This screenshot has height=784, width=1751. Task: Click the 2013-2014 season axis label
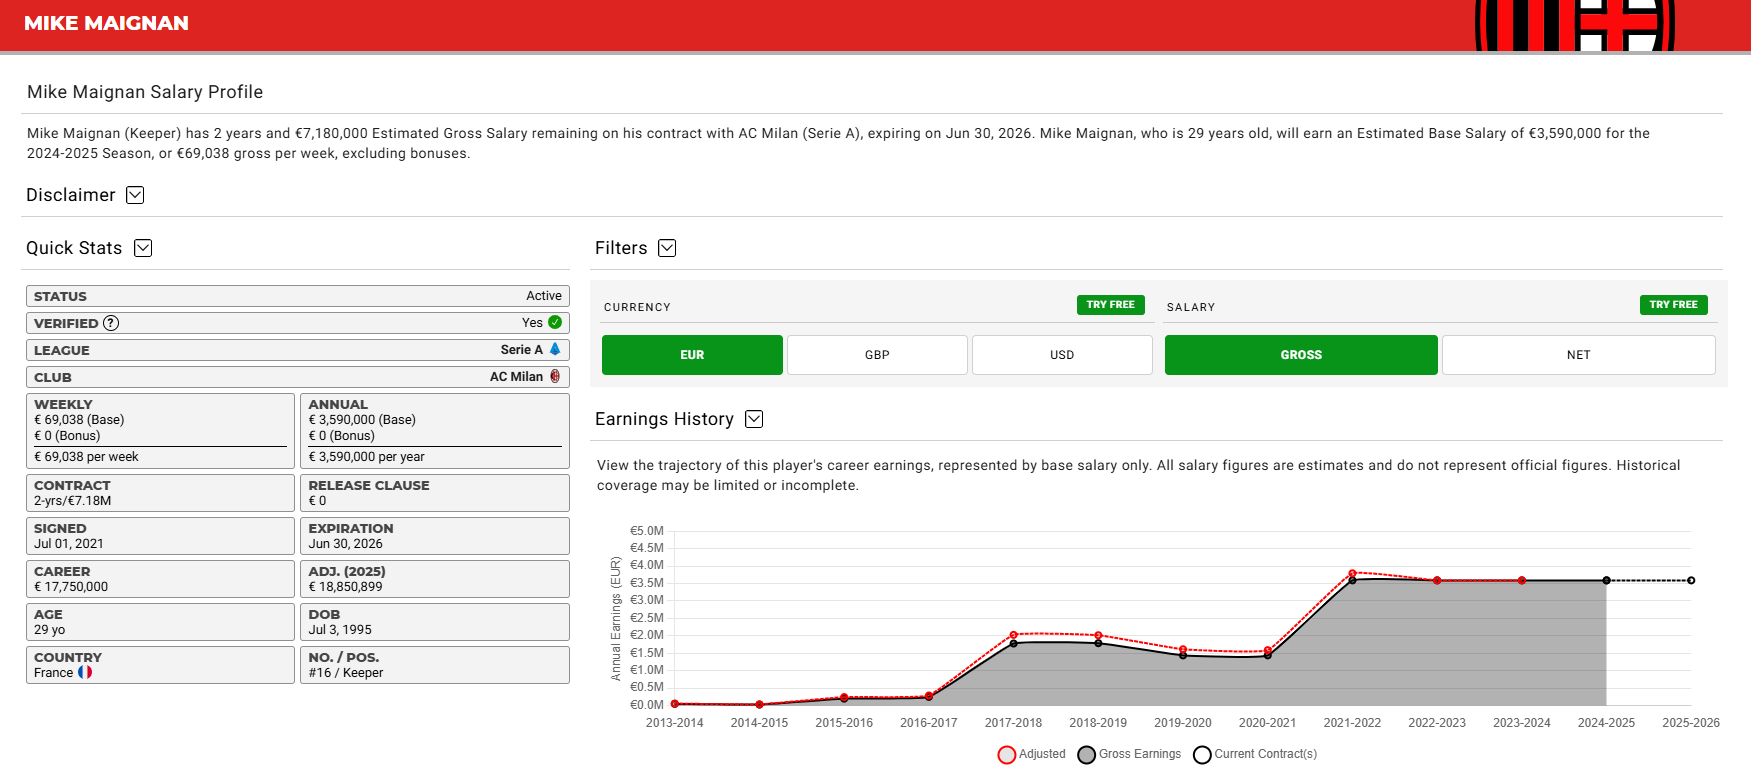[x=675, y=723]
